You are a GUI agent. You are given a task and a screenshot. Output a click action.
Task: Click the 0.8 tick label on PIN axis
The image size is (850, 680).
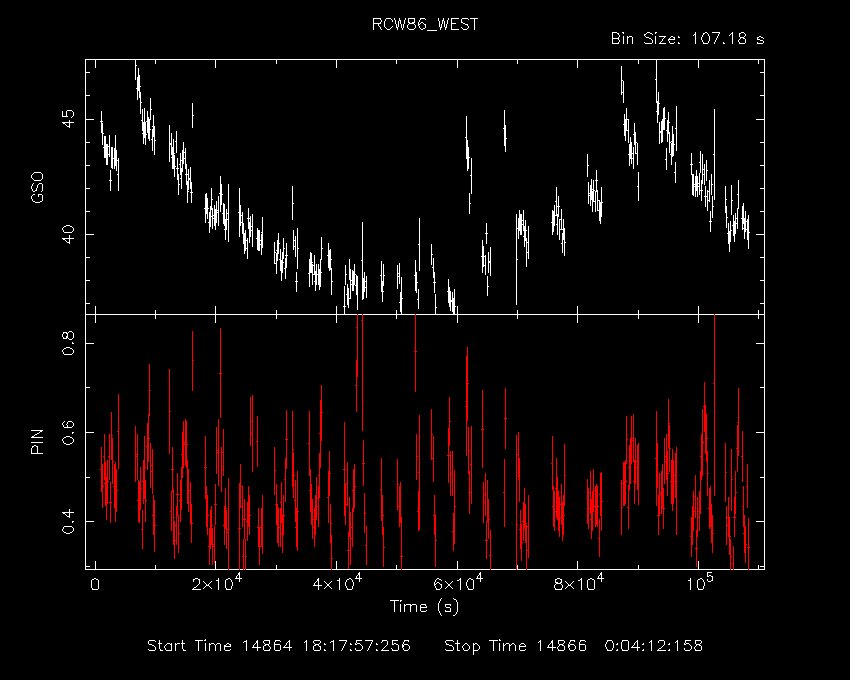click(68, 343)
